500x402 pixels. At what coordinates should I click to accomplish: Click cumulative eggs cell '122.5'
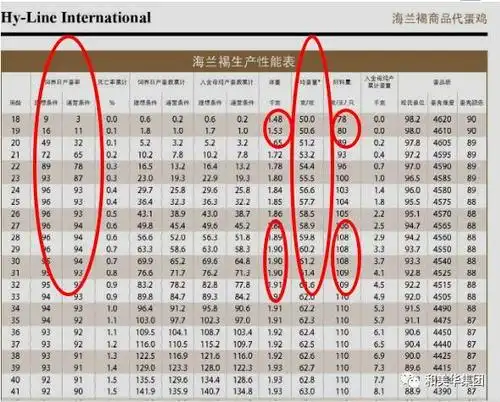tap(145, 356)
